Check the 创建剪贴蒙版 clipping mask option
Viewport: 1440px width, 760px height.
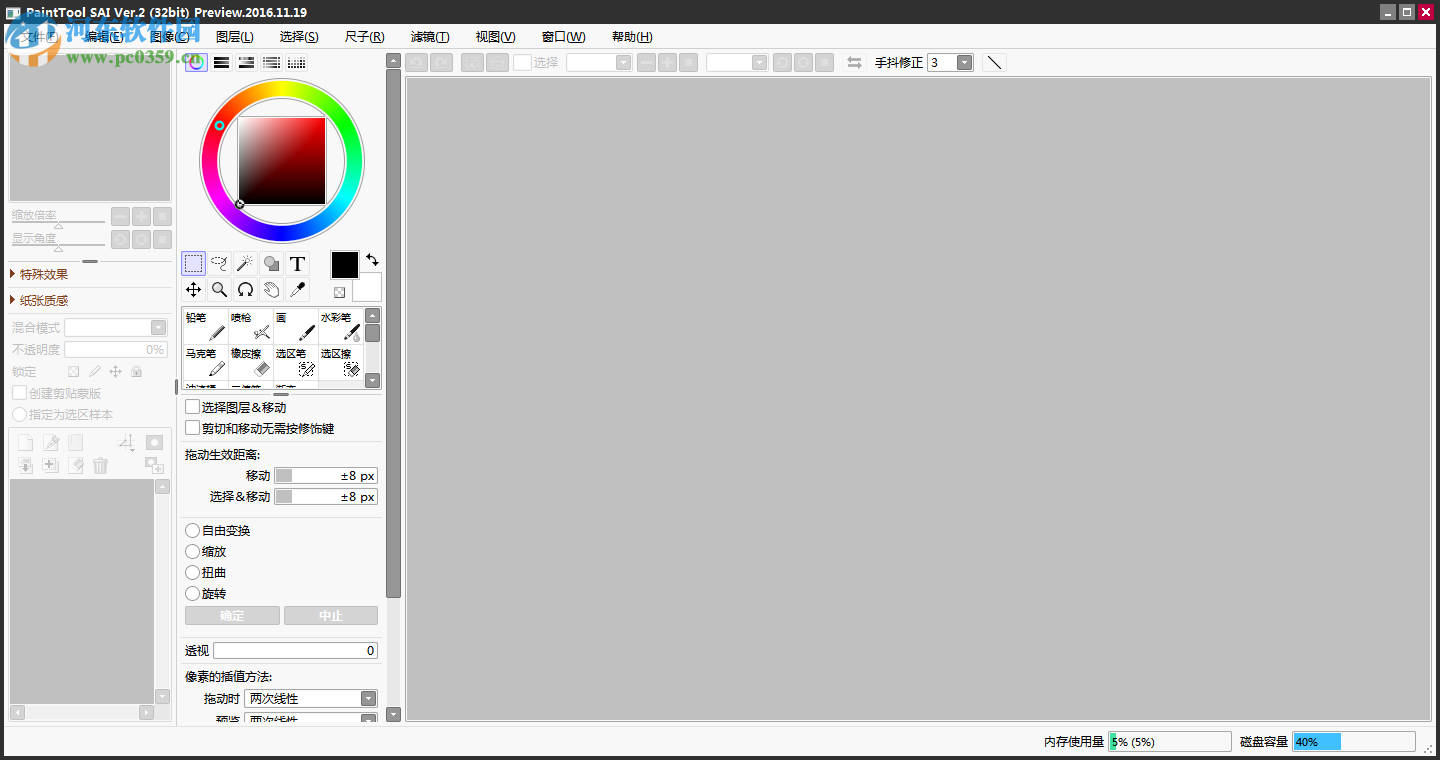coord(18,393)
